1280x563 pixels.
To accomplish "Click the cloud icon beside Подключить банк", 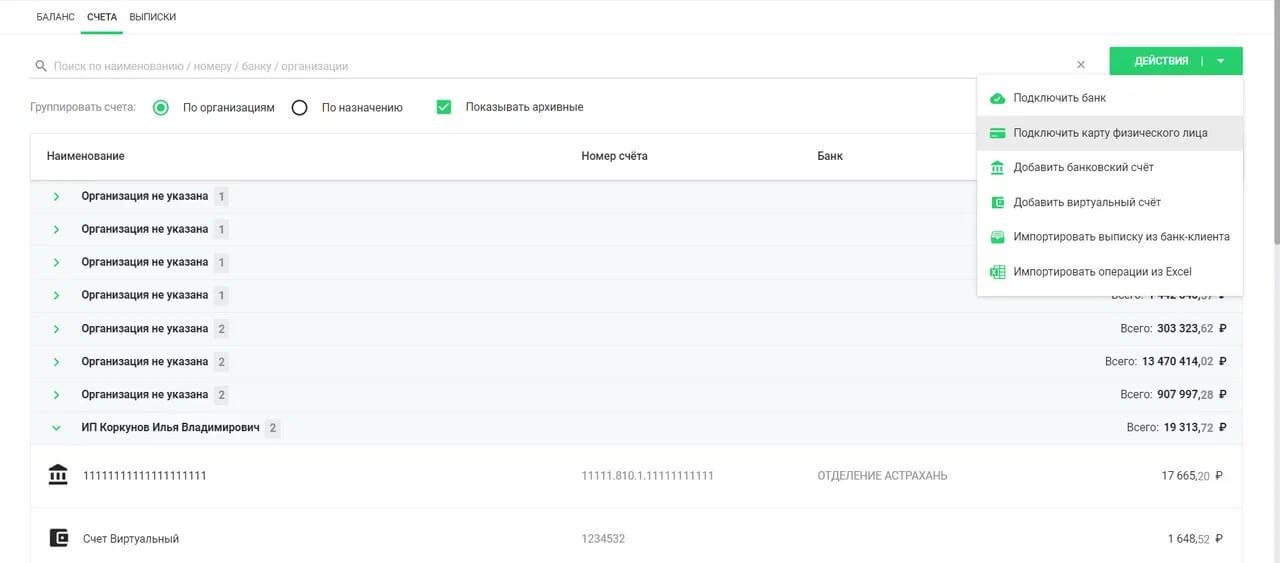I will tap(997, 98).
